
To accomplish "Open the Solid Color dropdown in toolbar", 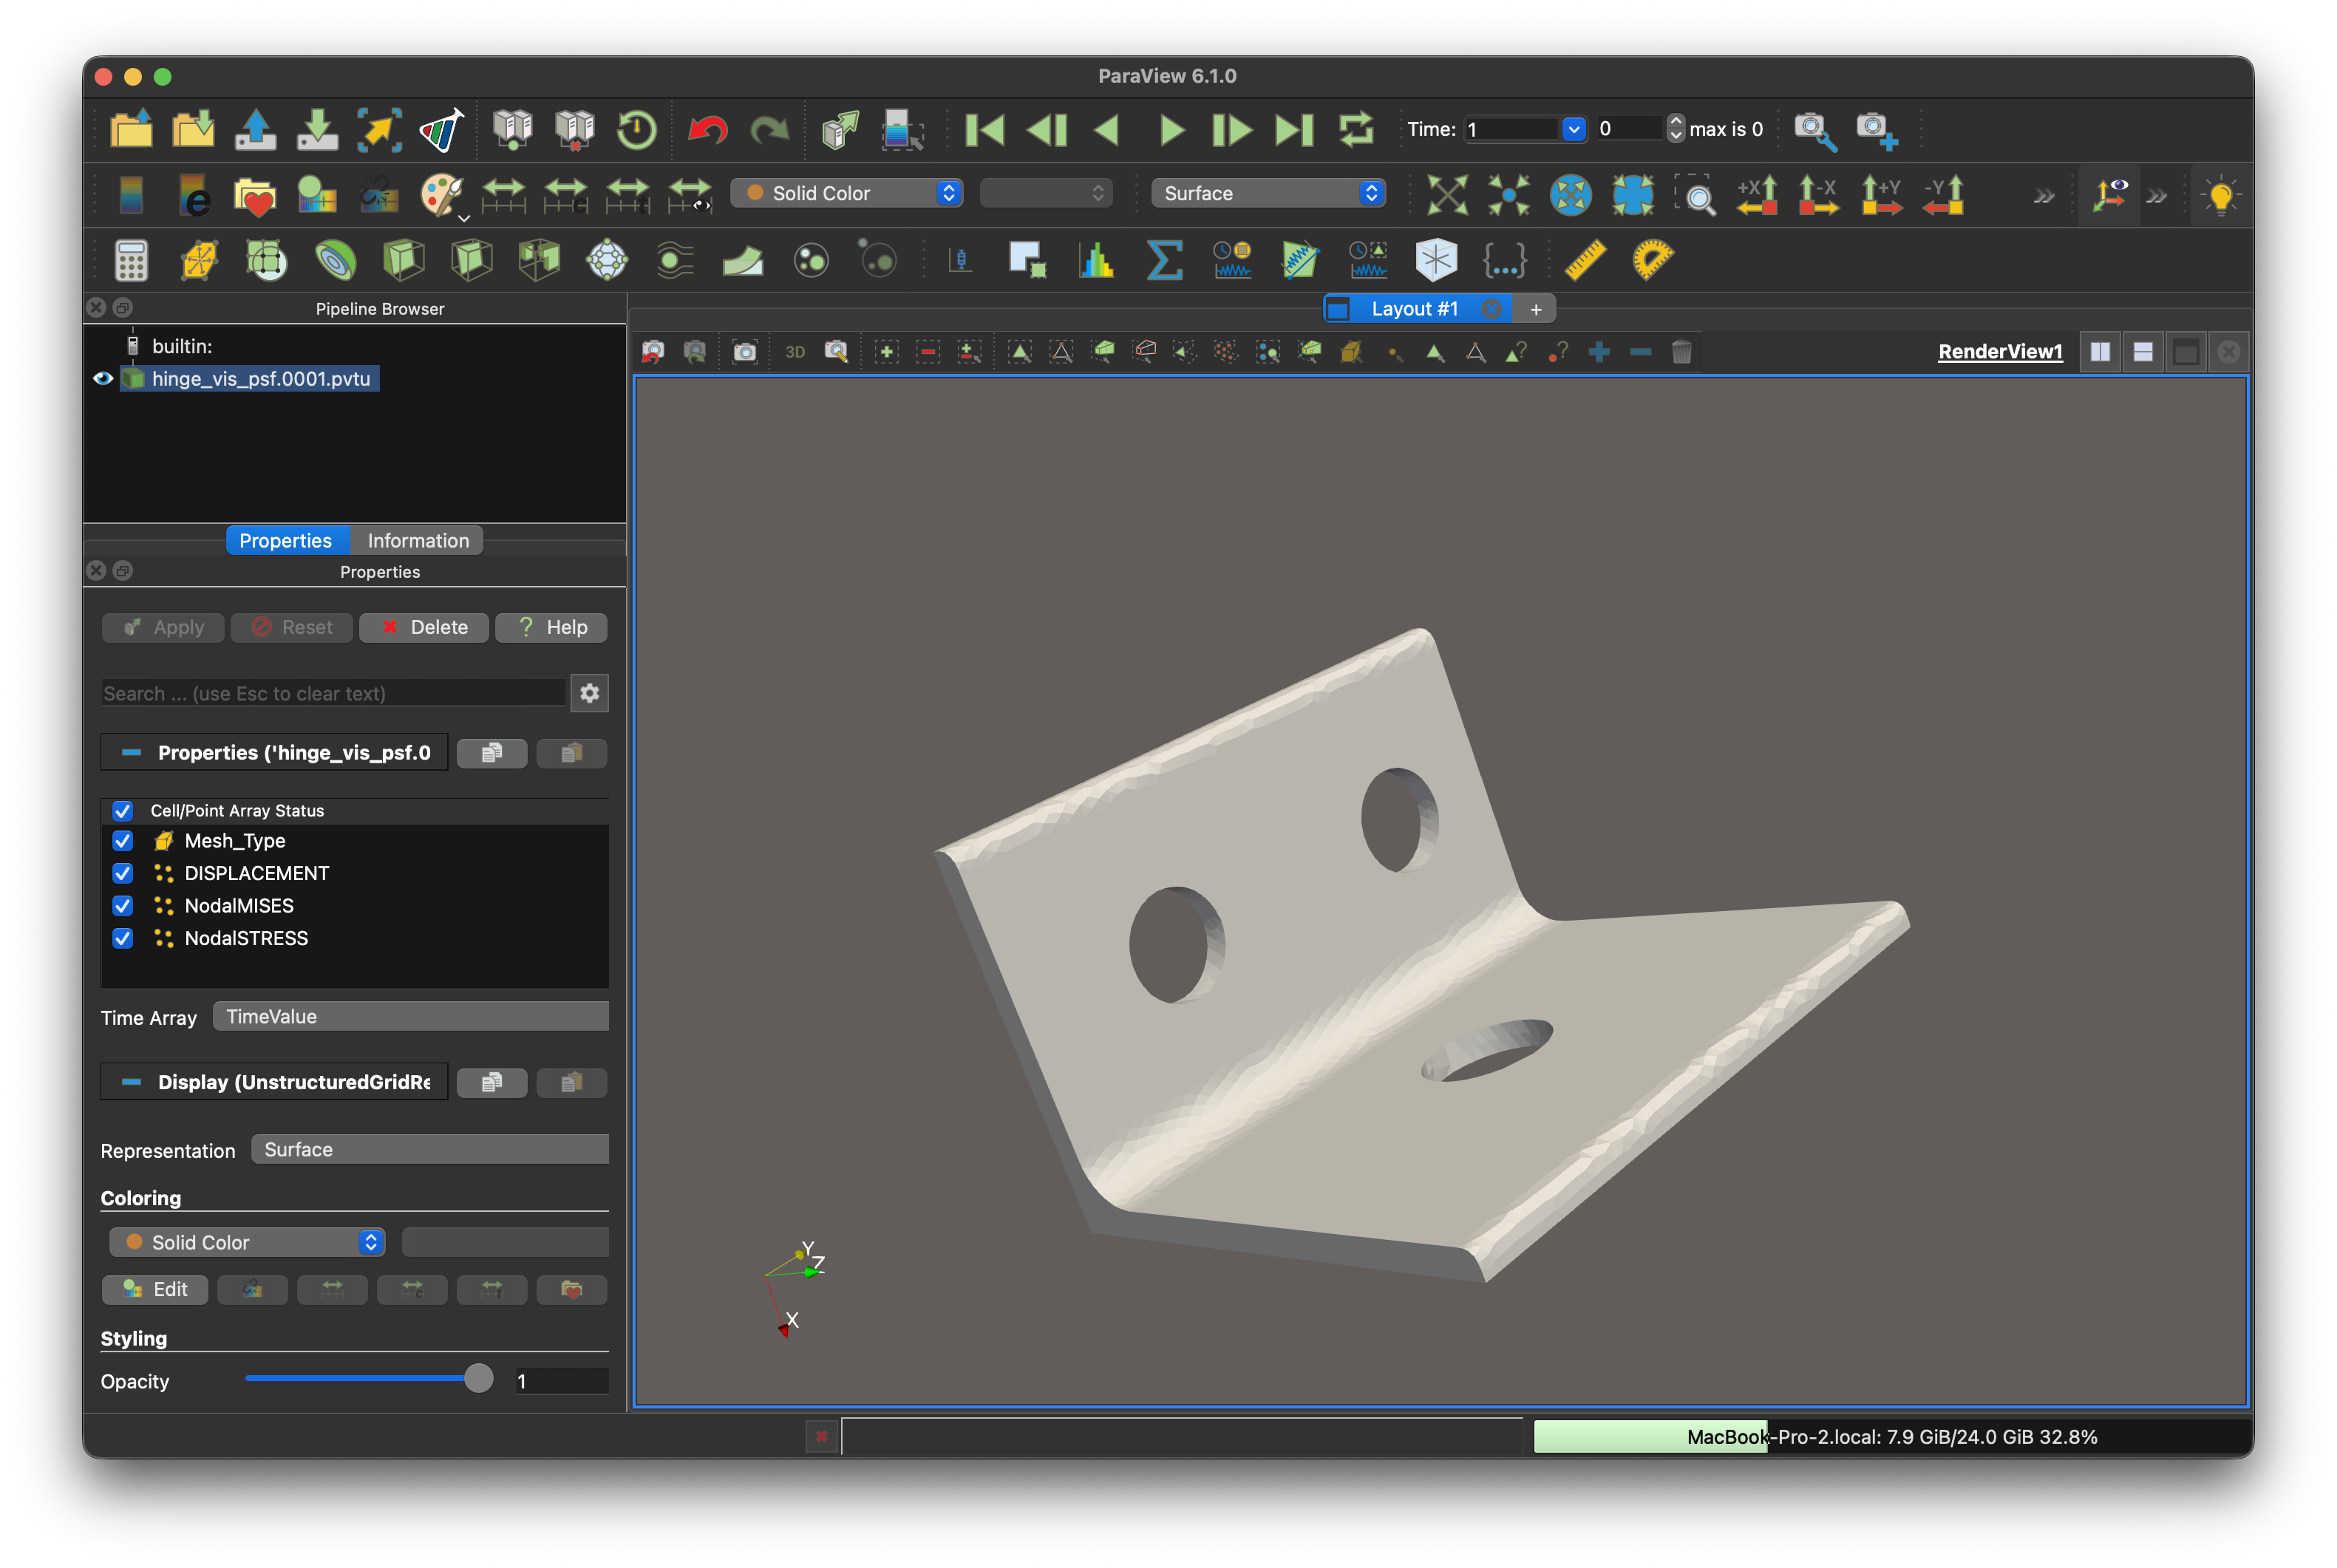I will click(x=847, y=193).
